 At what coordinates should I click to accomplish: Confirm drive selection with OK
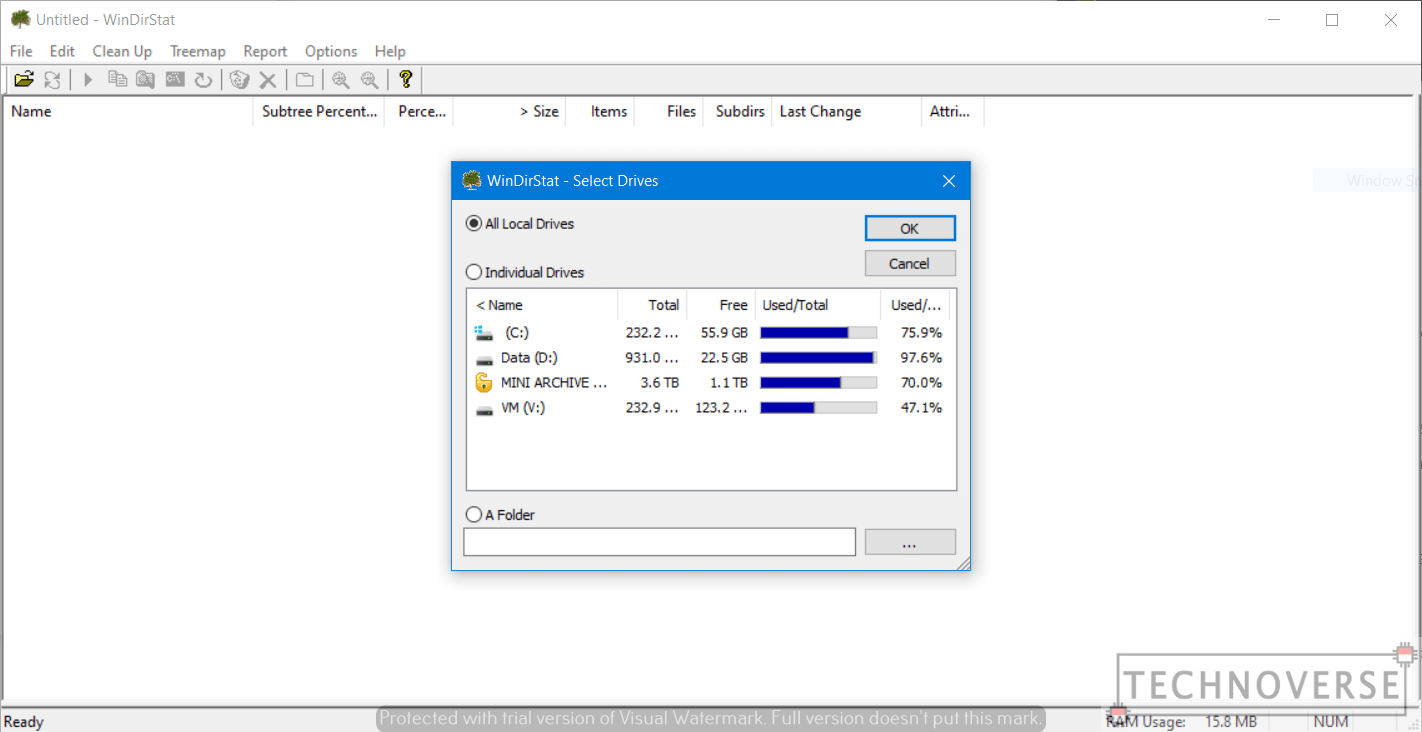coord(910,228)
